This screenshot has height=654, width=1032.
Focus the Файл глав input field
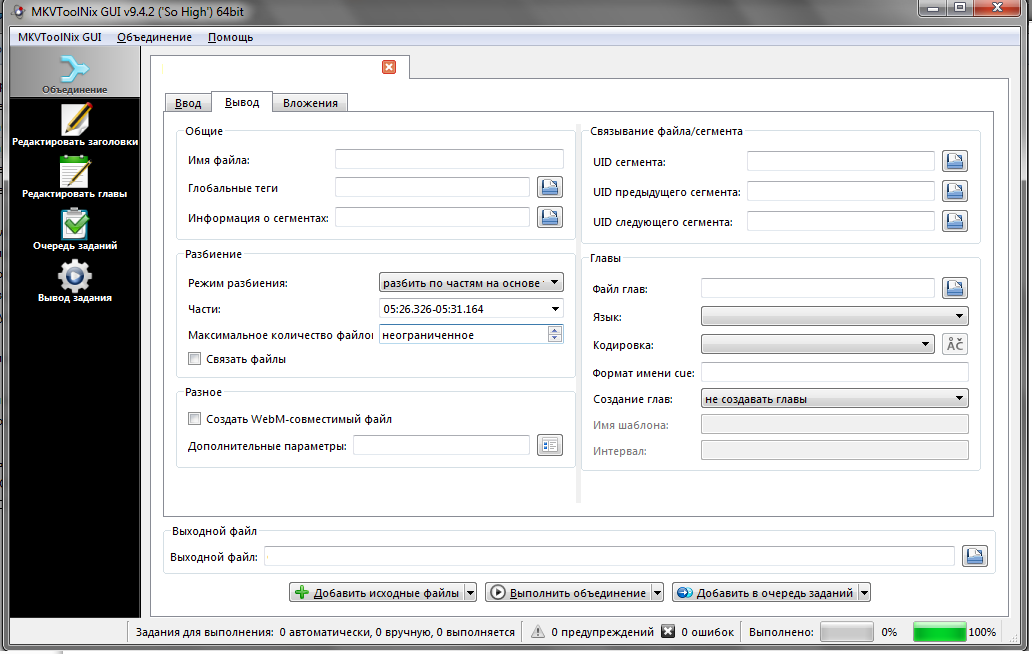(x=817, y=288)
